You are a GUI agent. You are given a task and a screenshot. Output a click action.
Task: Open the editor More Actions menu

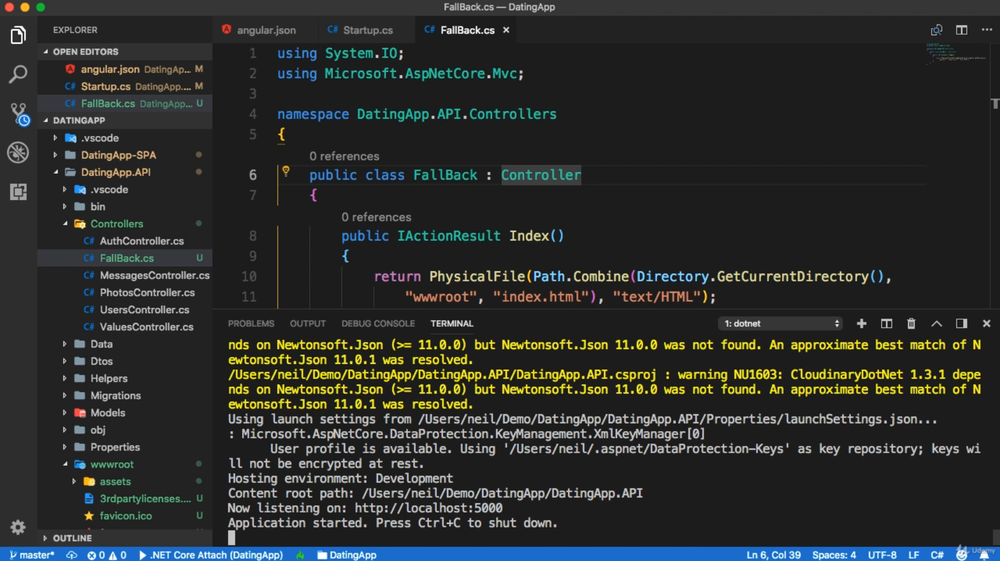(x=987, y=30)
